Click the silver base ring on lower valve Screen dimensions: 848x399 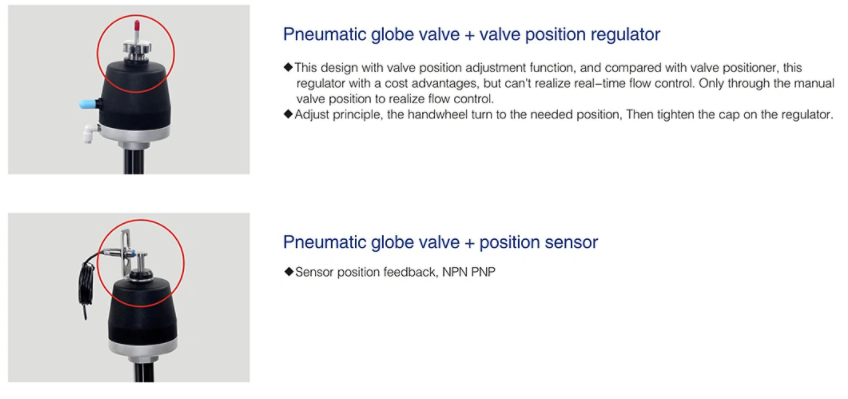click(x=143, y=348)
